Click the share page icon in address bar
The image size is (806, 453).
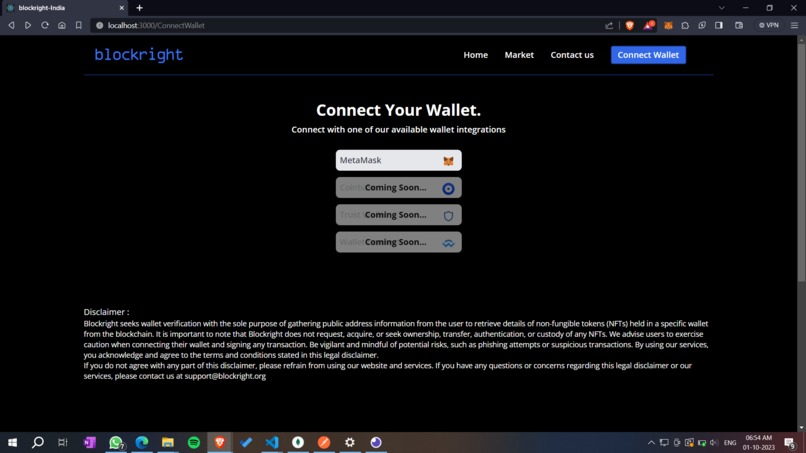[609, 25]
